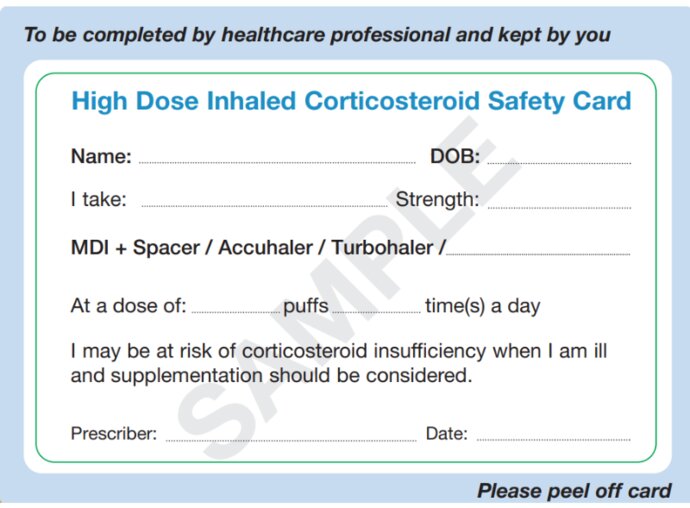Select the Accuhaler option text
Viewport: 690px width, 508px height.
265,247
